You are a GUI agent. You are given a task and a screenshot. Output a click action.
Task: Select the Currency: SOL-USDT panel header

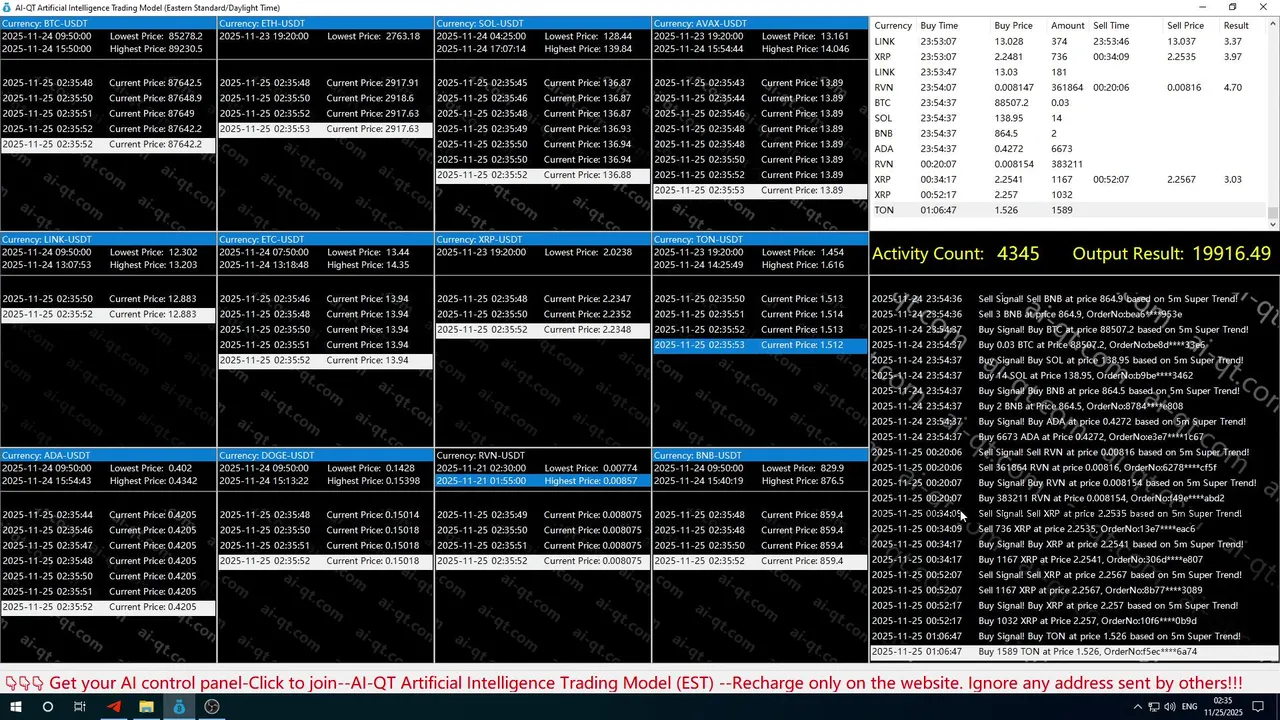click(543, 23)
